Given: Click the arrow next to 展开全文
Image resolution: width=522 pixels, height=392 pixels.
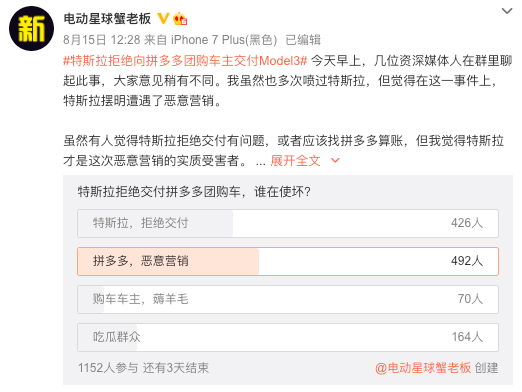Looking at the screenshot, I should pyautogui.click(x=335, y=161).
